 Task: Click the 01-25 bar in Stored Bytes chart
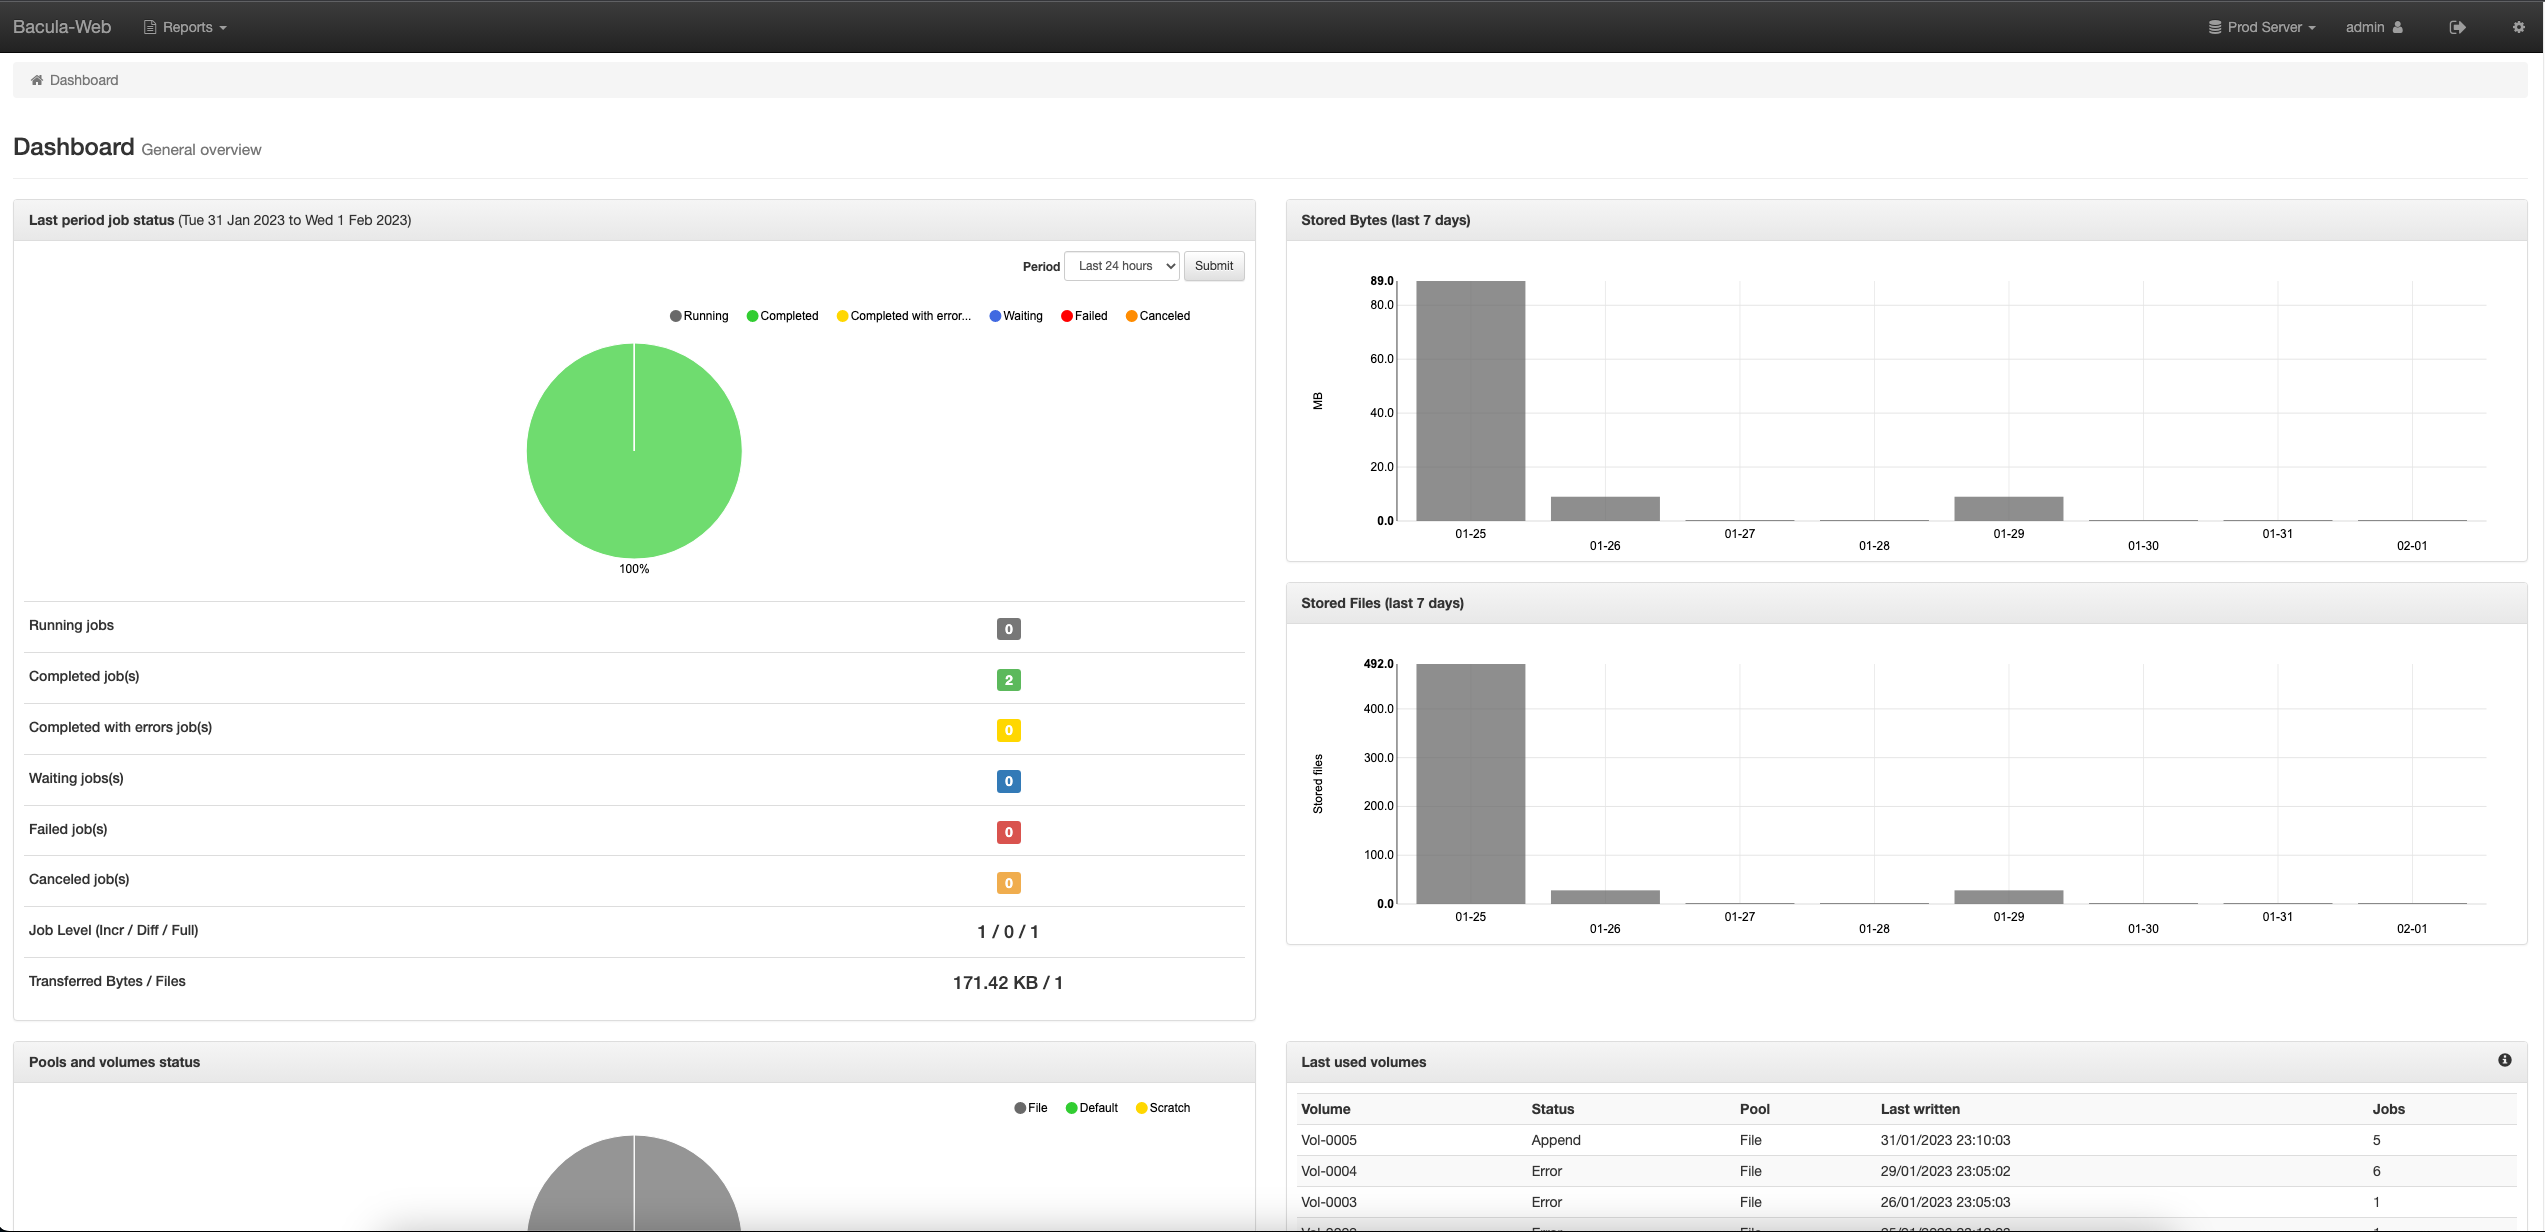coord(1471,401)
